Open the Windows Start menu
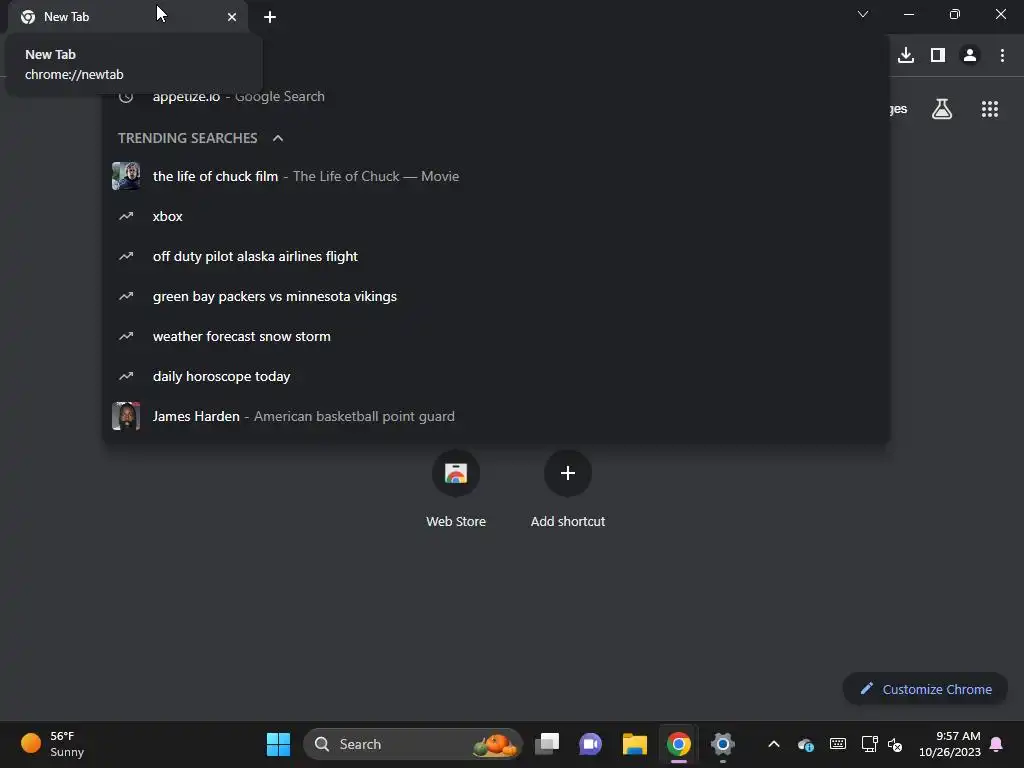The width and height of the screenshot is (1024, 768). (x=278, y=744)
